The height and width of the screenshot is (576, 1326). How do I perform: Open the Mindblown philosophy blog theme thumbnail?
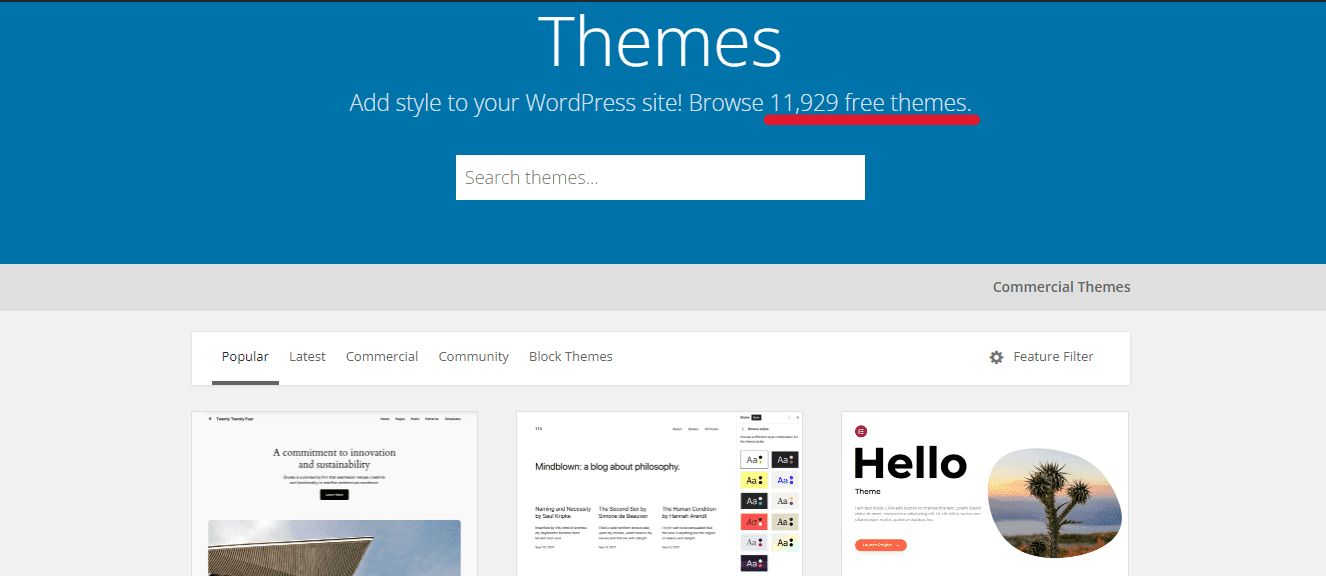pyautogui.click(x=659, y=494)
